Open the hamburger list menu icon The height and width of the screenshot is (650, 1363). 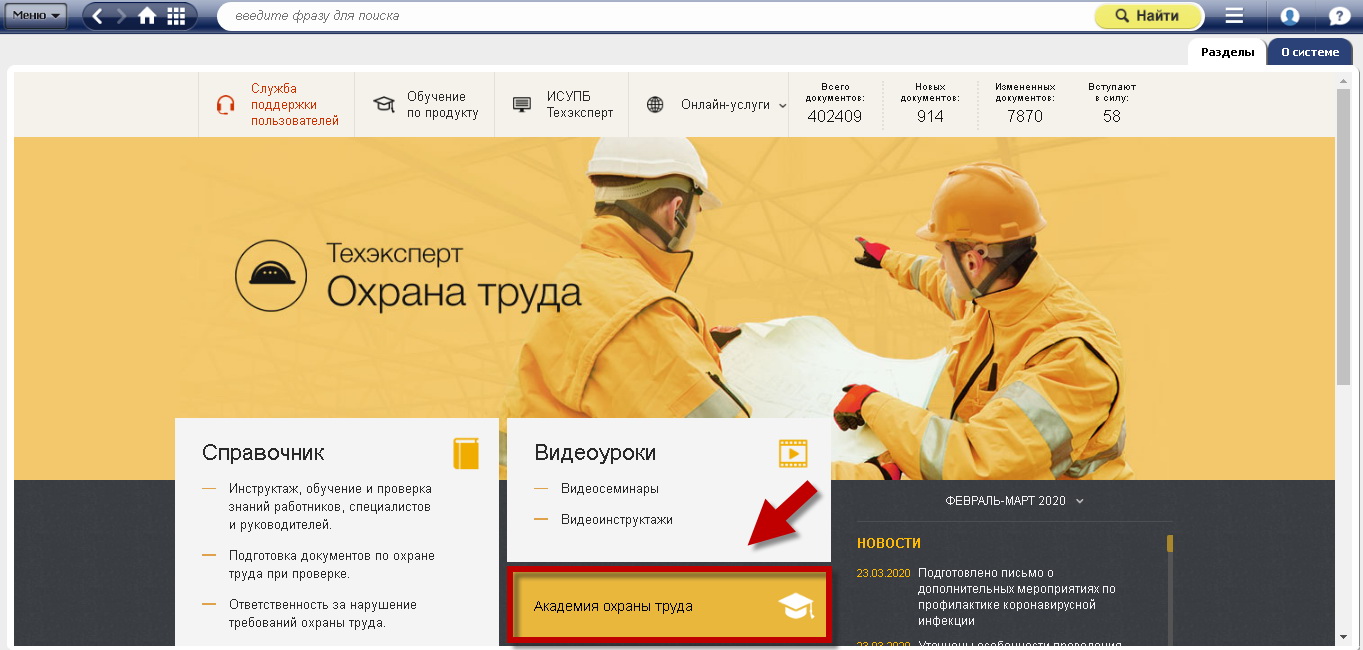point(1234,16)
